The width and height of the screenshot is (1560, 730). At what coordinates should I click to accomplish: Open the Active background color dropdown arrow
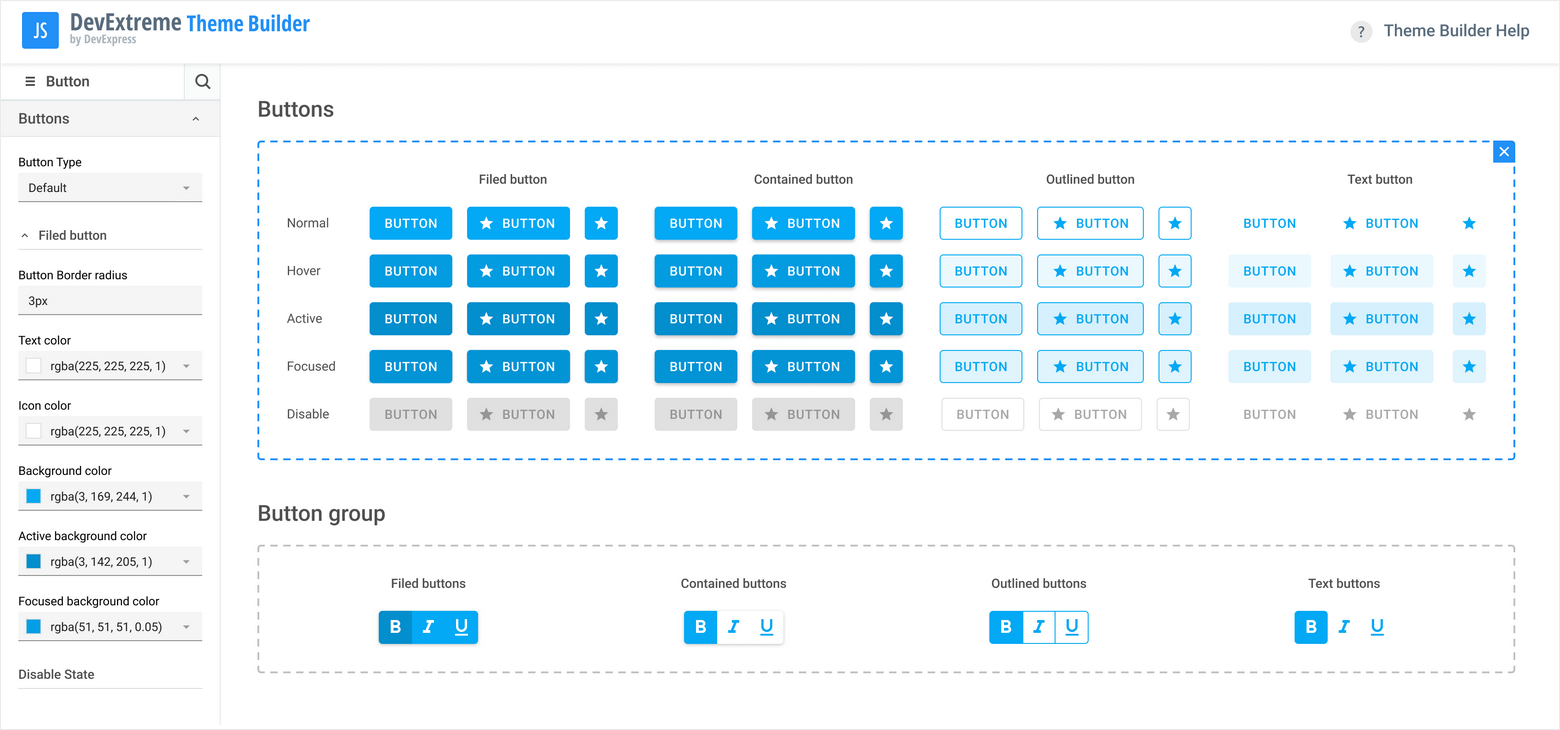pos(186,562)
